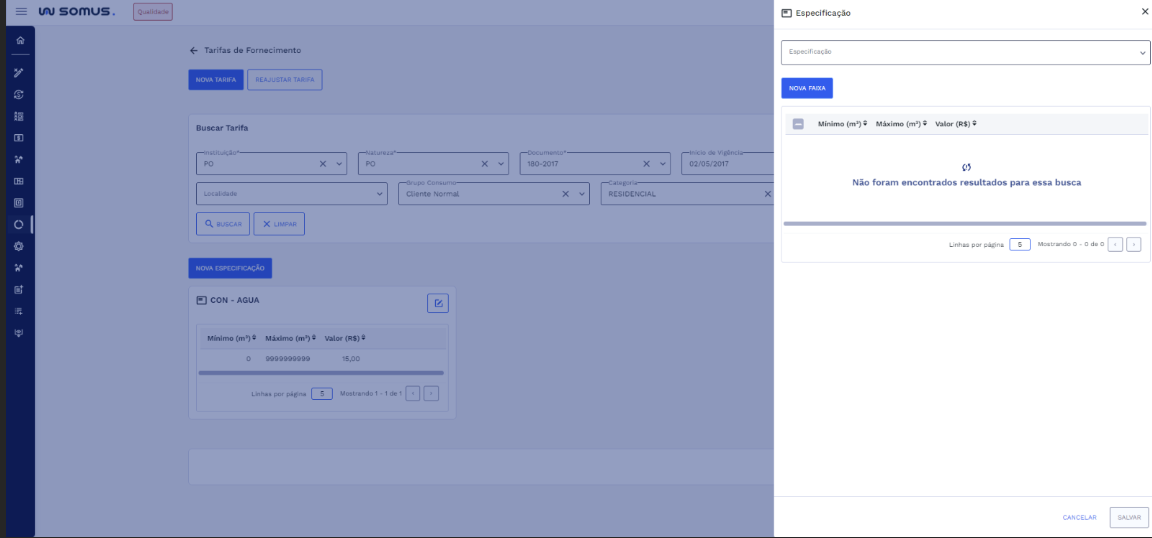Viewport: 1152px width, 538px height.
Task: Toggle the select-all checkbox in Especificação table
Action: tap(798, 124)
